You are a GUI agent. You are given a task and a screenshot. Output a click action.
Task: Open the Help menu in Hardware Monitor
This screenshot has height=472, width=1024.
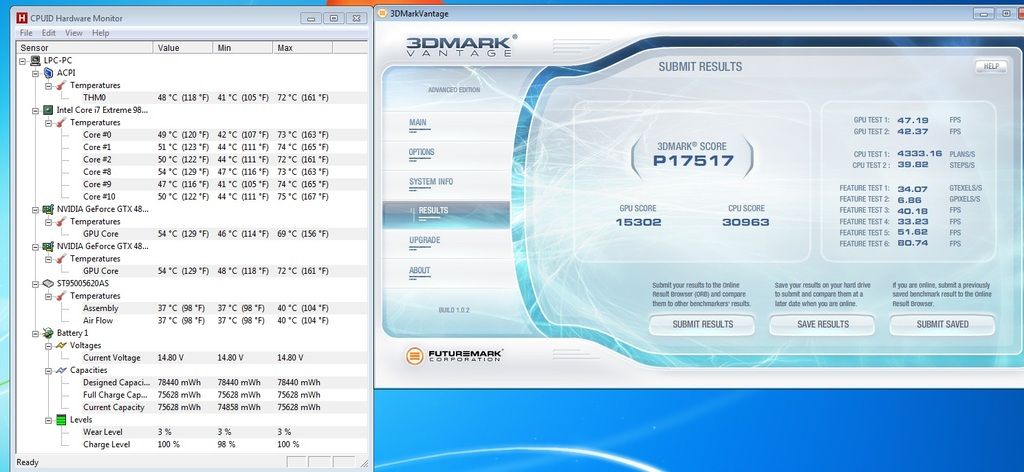point(101,33)
